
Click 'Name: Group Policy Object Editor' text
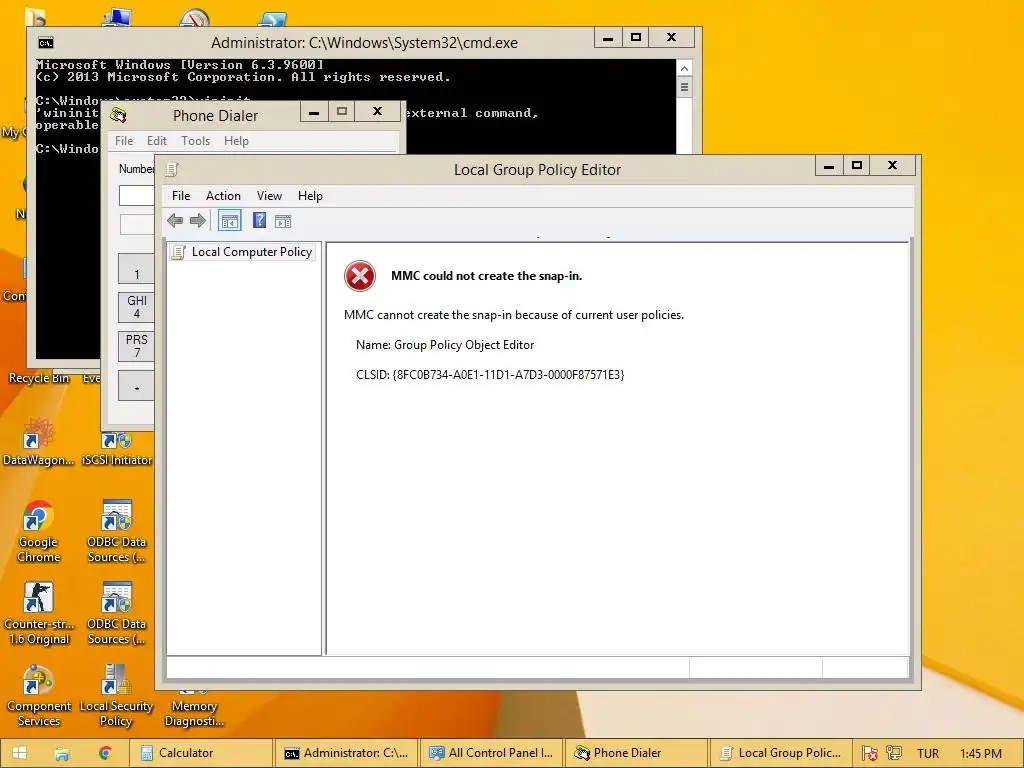coord(445,345)
